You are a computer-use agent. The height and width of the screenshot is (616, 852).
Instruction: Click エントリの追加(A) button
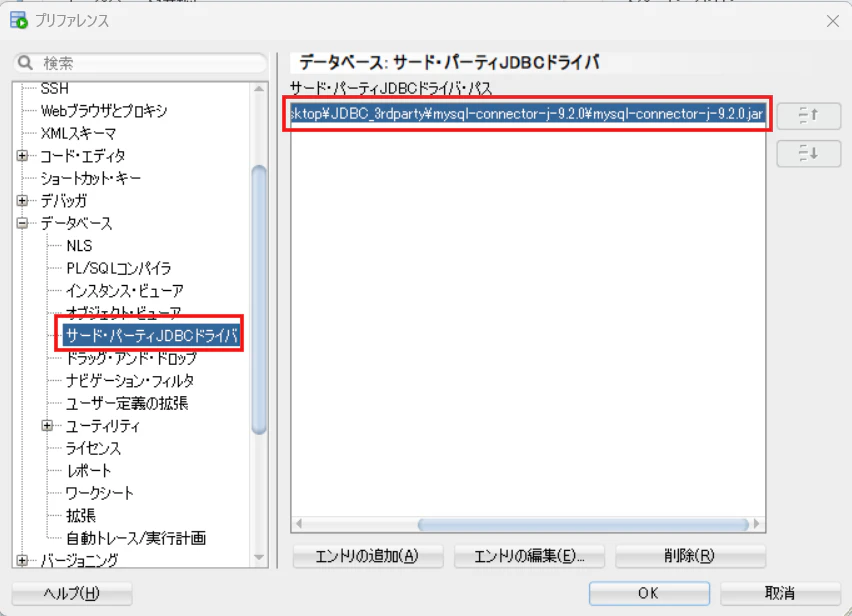click(x=368, y=556)
